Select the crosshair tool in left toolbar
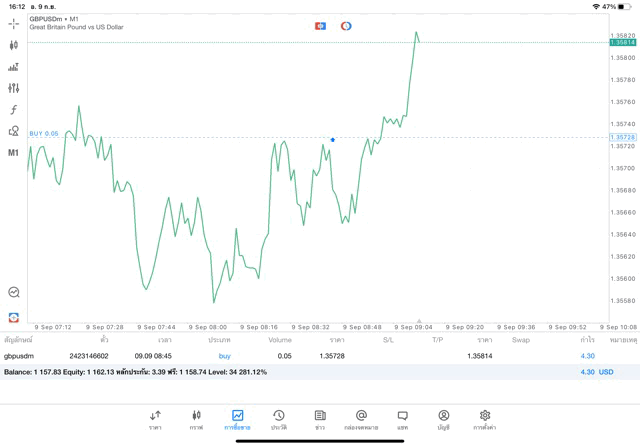 [x=14, y=22]
